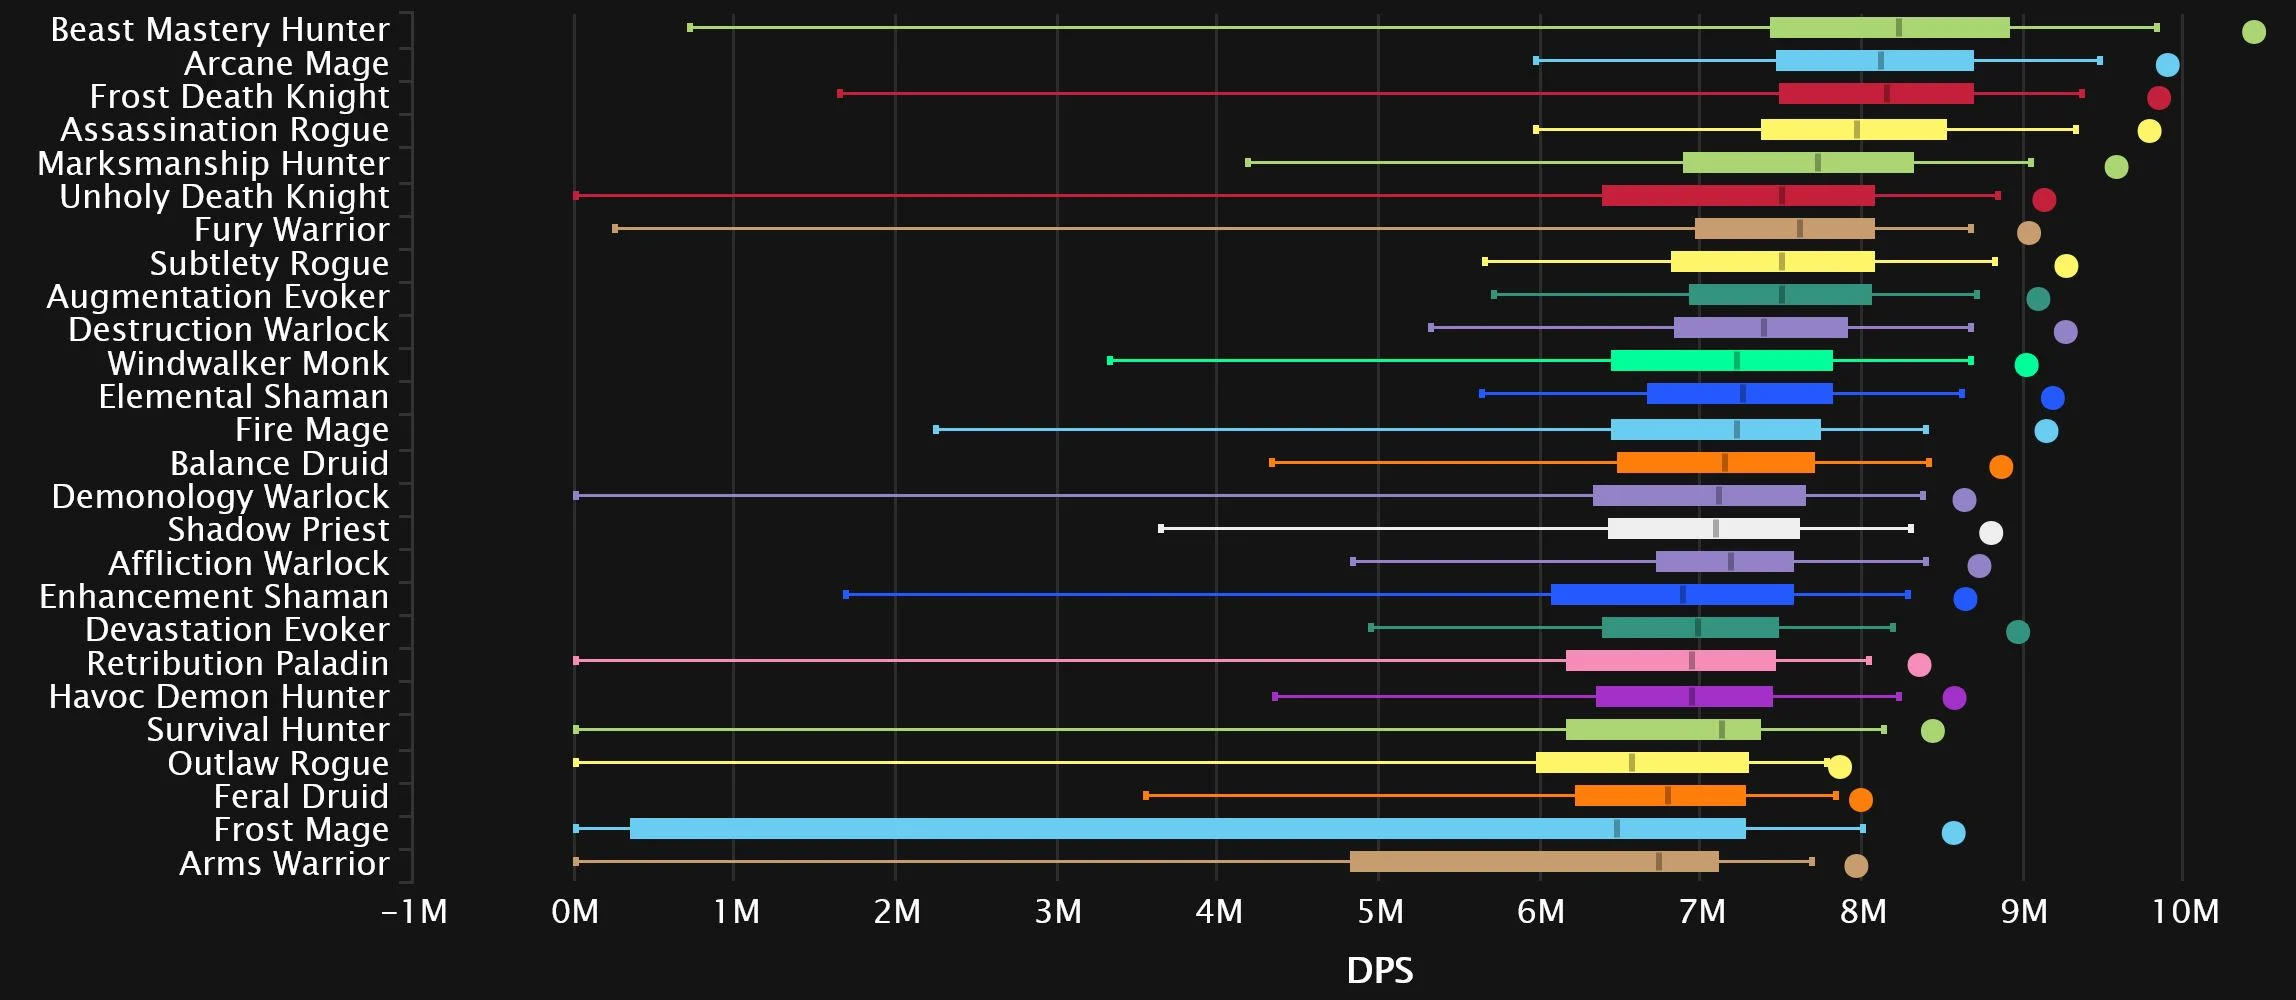Click the Windwalker Monk green box bar

(1721, 361)
